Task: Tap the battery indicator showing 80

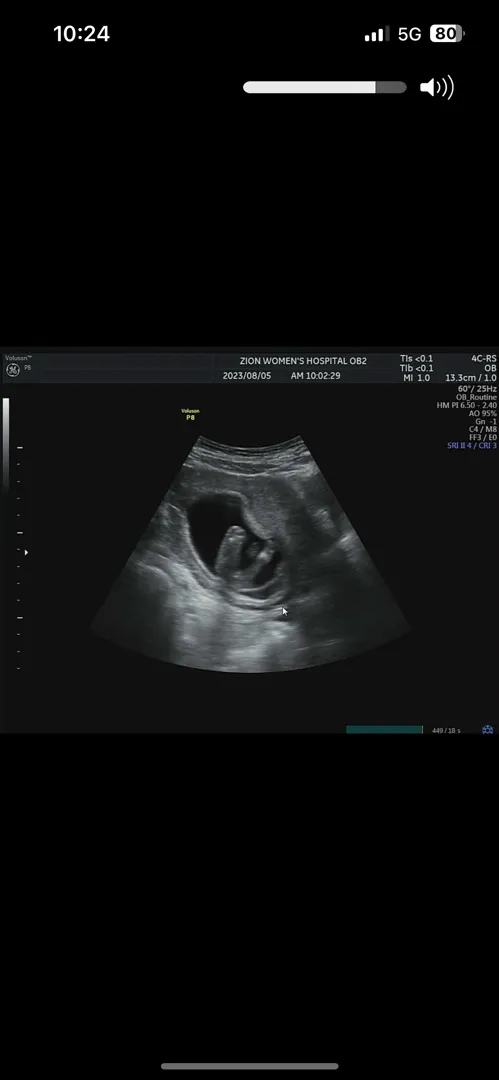Action: point(447,33)
